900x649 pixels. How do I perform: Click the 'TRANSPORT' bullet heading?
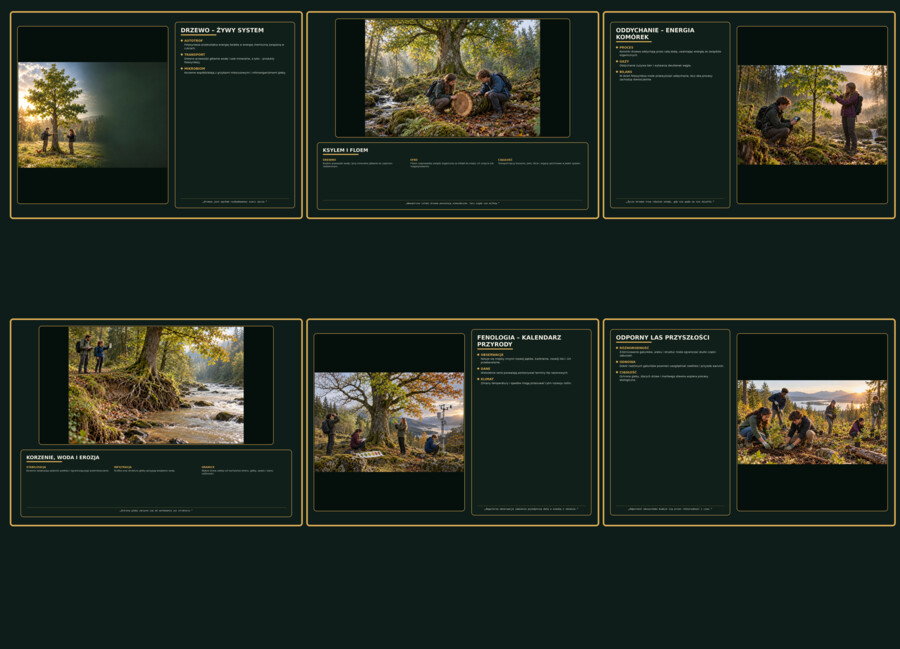[195, 55]
